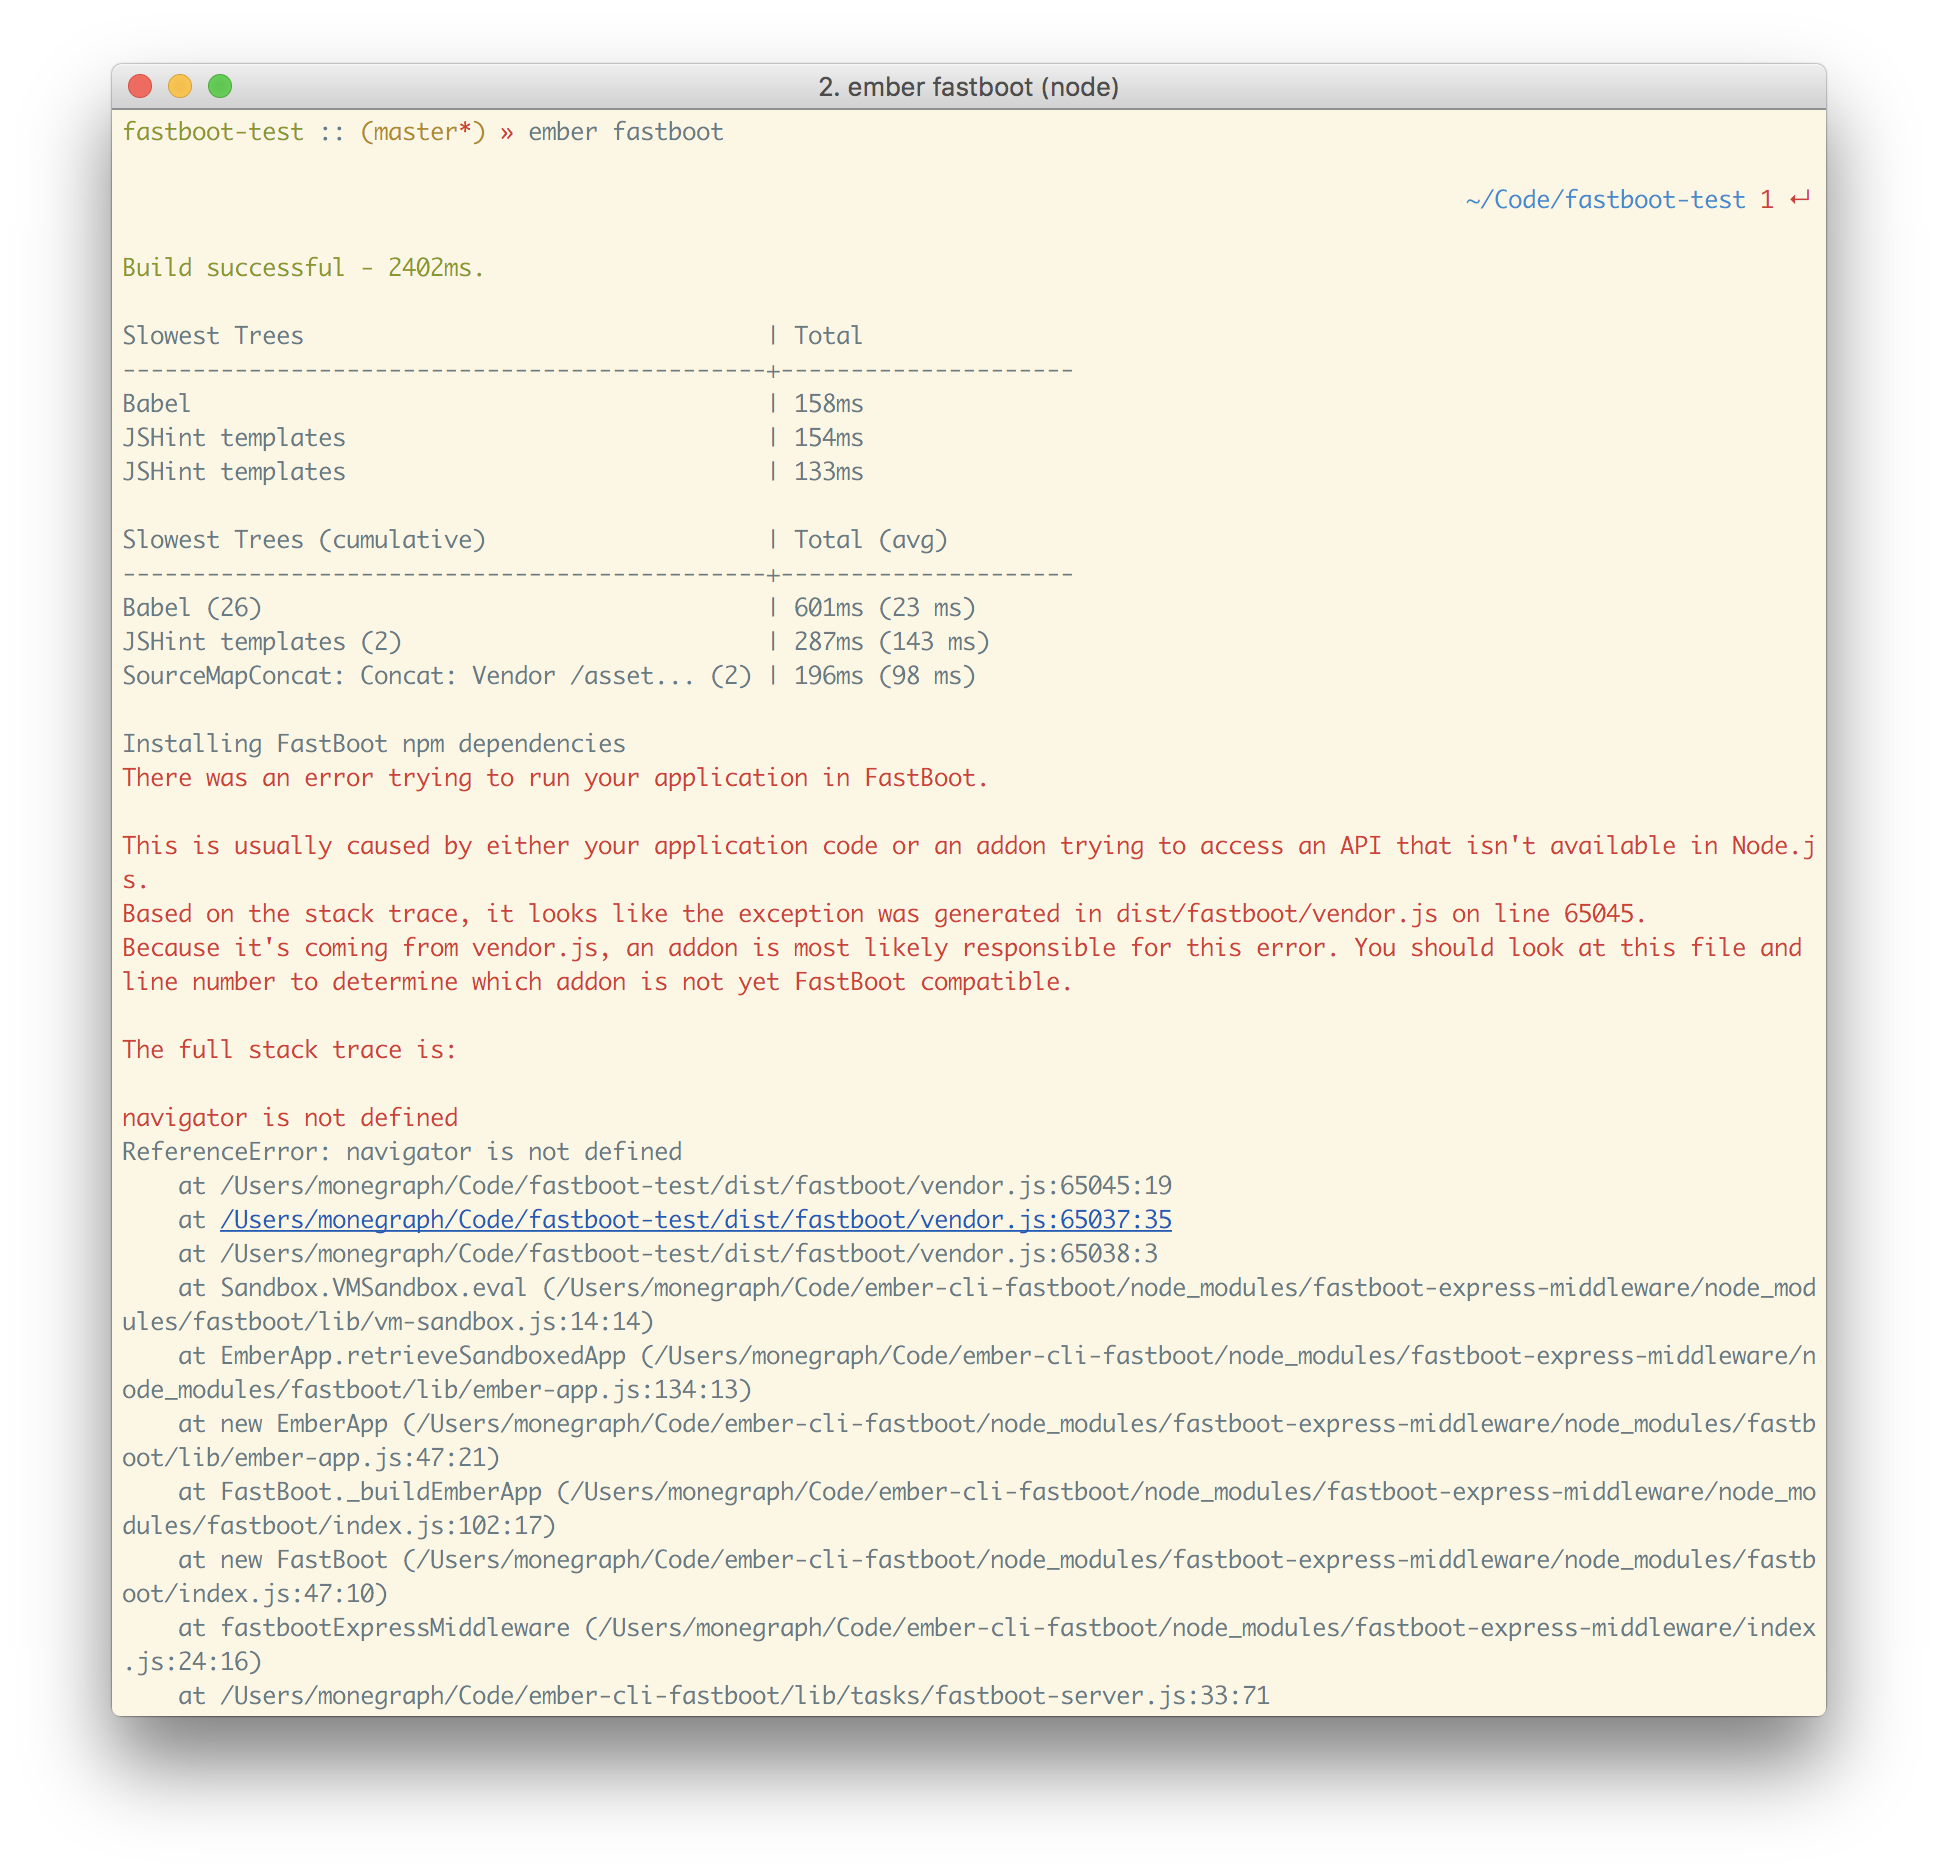The width and height of the screenshot is (1938, 1876).
Task: Minimize the terminal with yellow button
Action: (x=180, y=87)
